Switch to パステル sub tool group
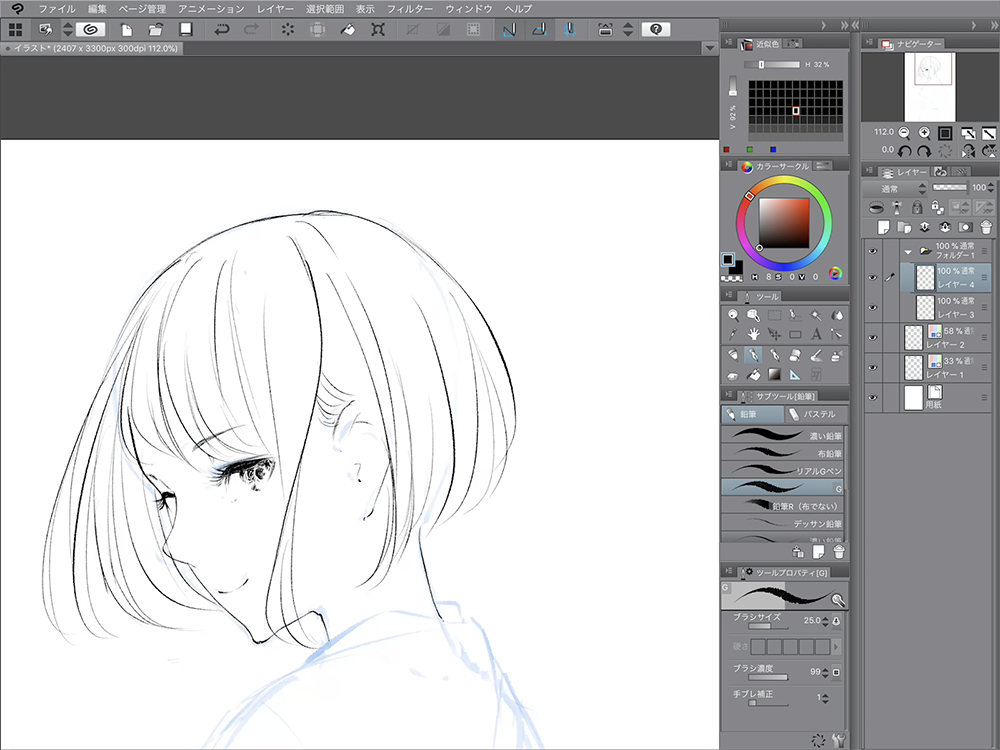This screenshot has height=750, width=1000. click(x=816, y=414)
